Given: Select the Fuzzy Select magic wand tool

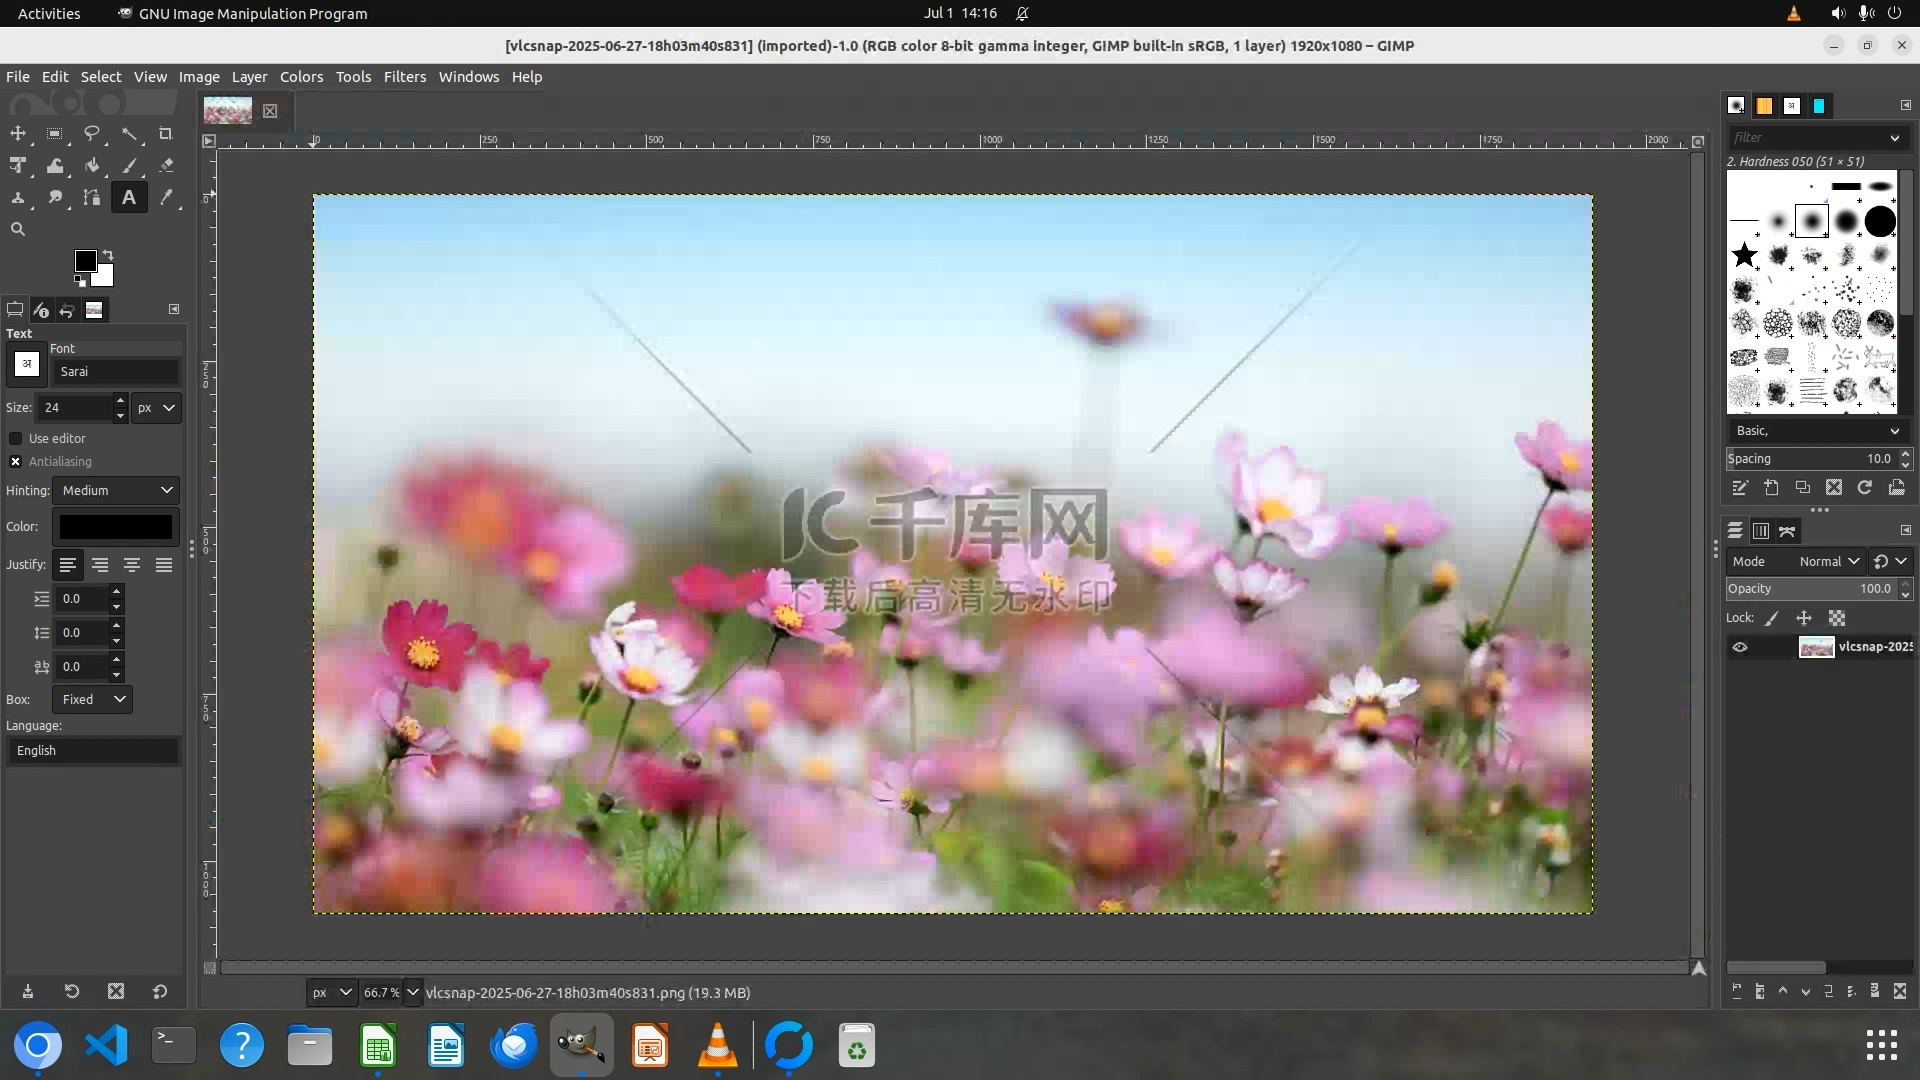Looking at the screenshot, I should 129,133.
